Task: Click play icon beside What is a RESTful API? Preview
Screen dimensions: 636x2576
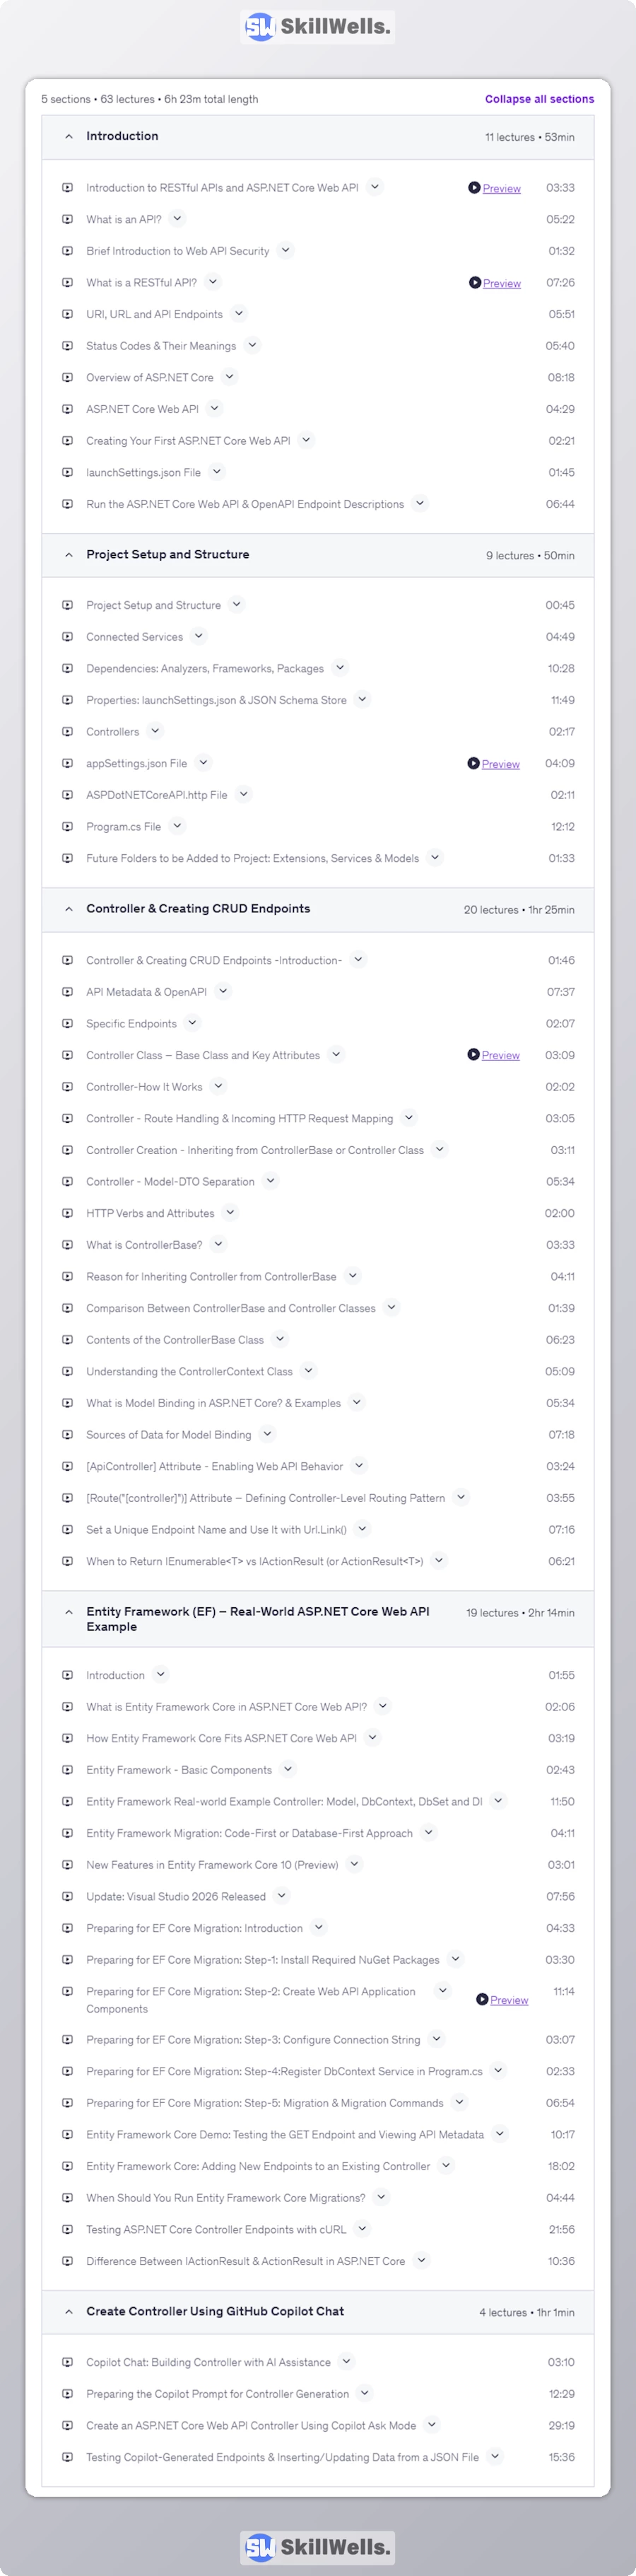Action: 475,283
